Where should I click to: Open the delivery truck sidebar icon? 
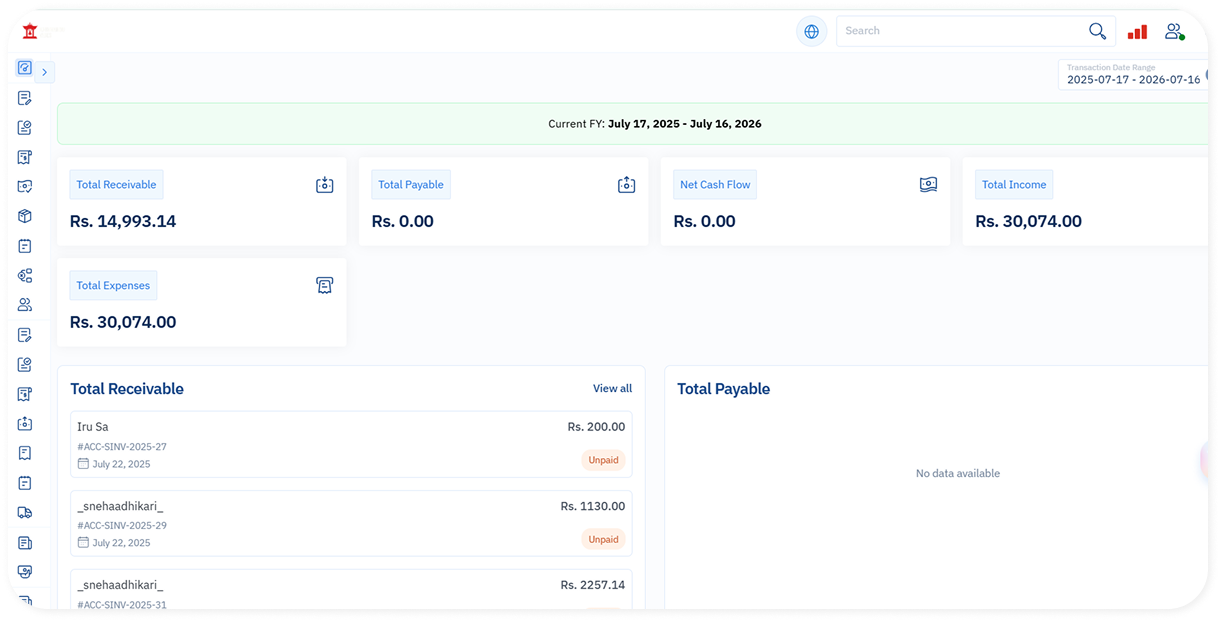[x=25, y=512]
